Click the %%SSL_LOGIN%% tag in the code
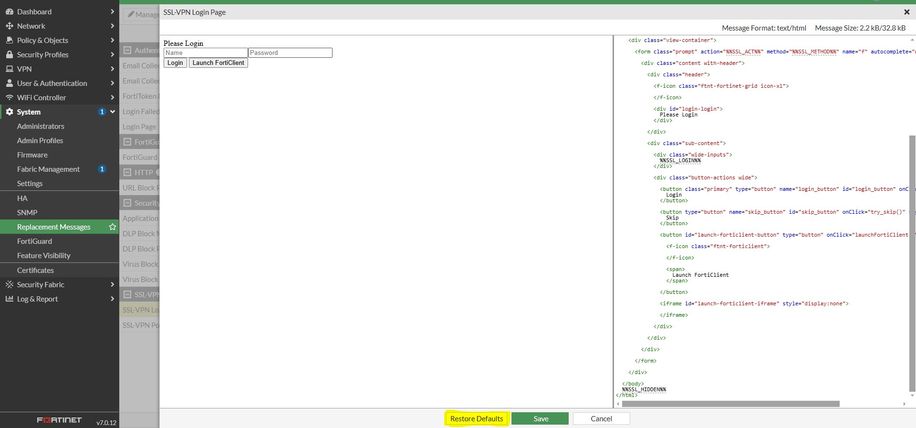 tap(680, 160)
